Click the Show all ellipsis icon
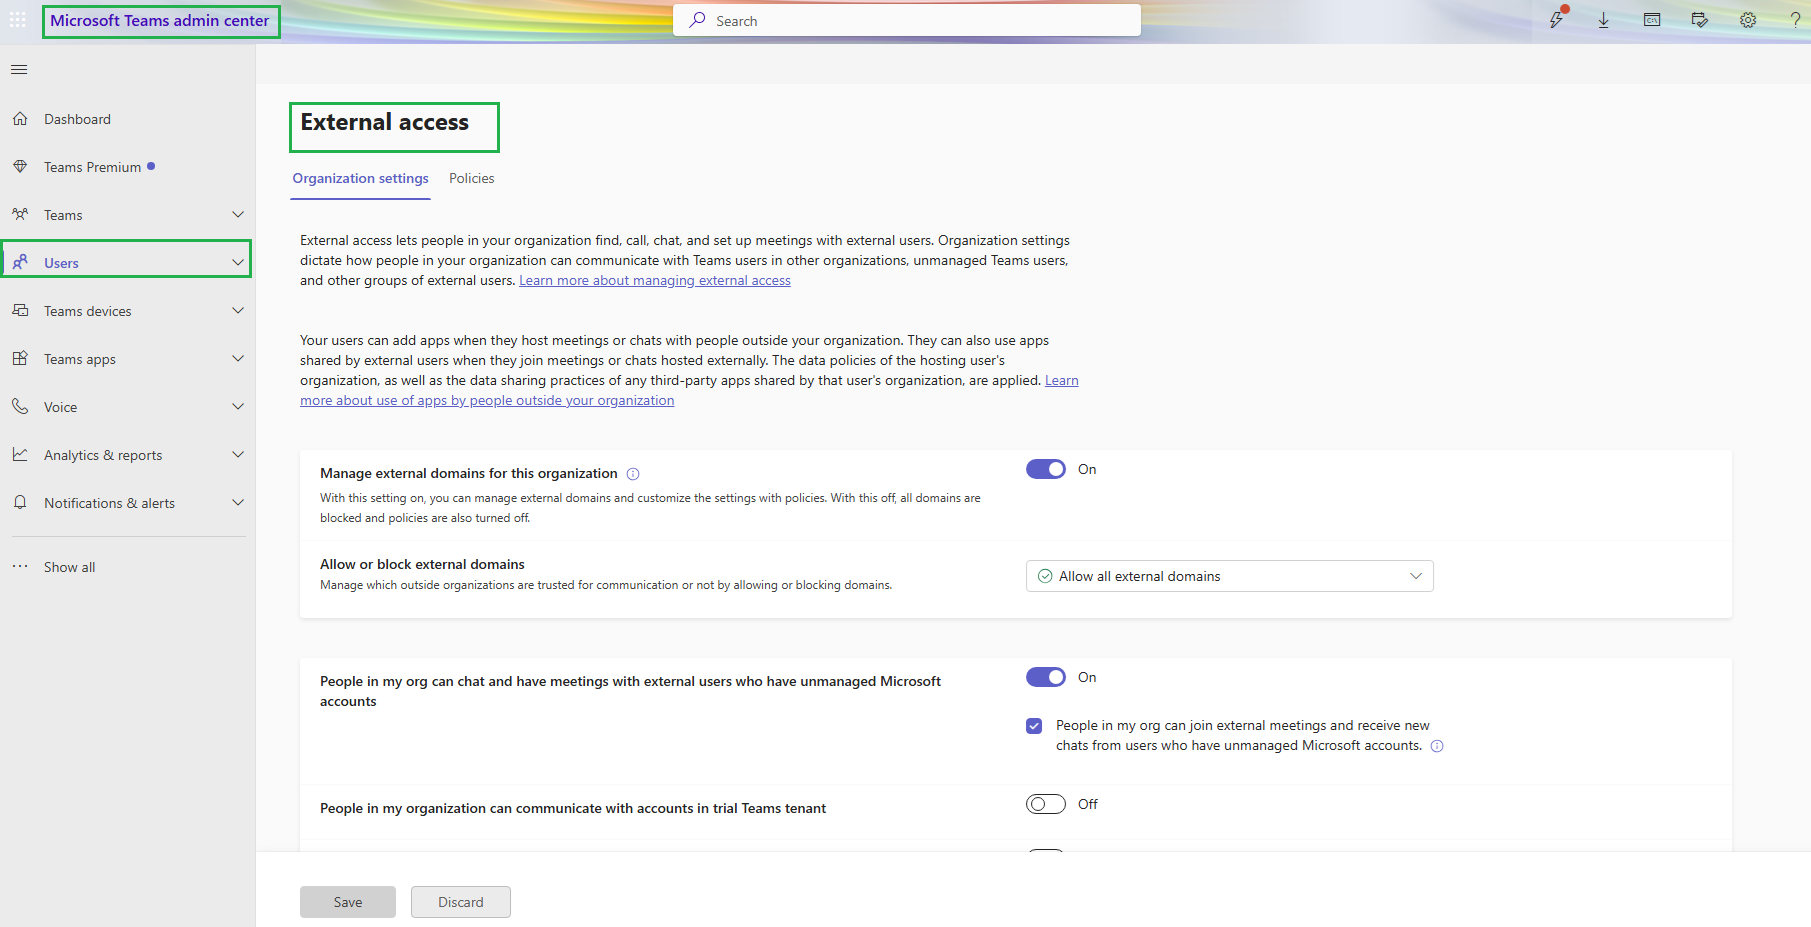 pyautogui.click(x=20, y=567)
